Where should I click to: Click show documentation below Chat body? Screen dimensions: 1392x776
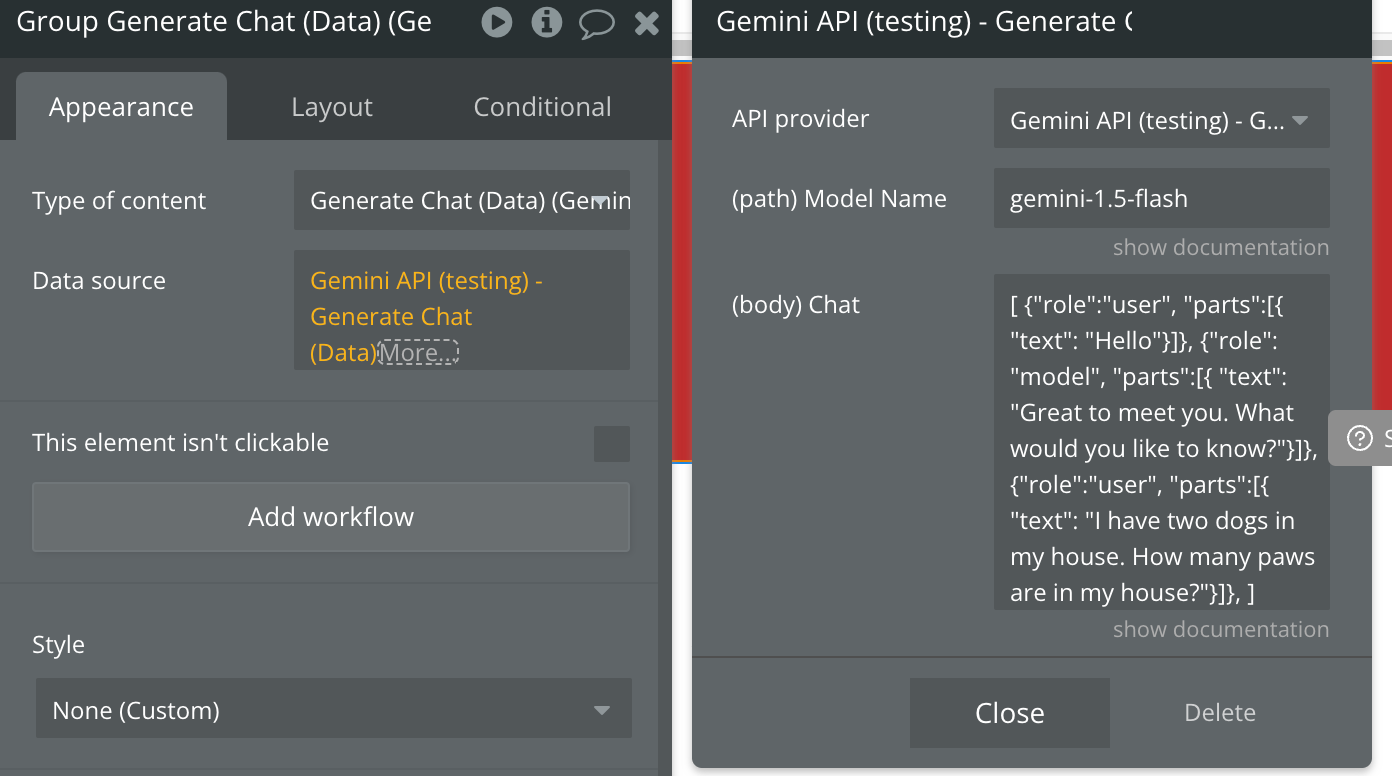(x=1221, y=629)
